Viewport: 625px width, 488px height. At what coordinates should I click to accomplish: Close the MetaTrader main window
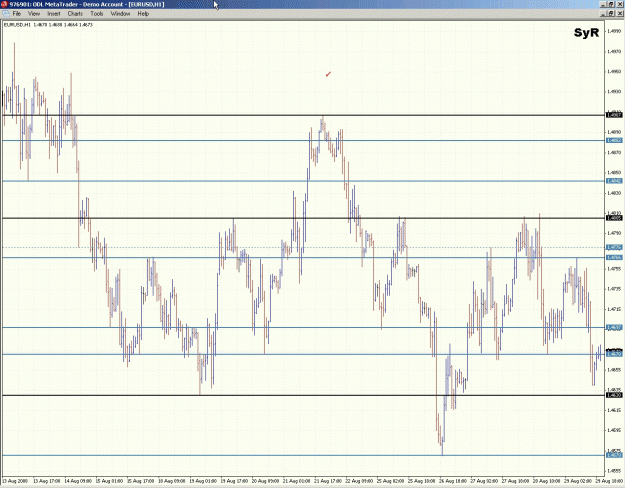coord(619,4)
